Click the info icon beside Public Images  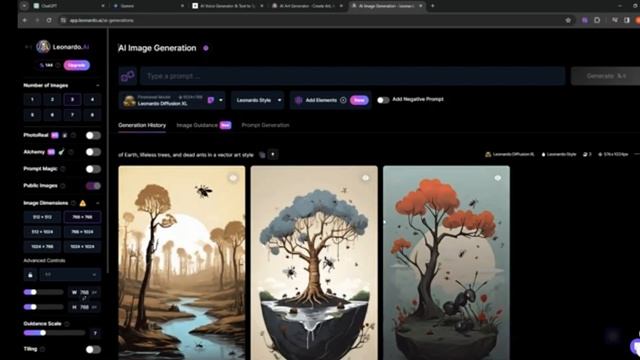(x=63, y=186)
